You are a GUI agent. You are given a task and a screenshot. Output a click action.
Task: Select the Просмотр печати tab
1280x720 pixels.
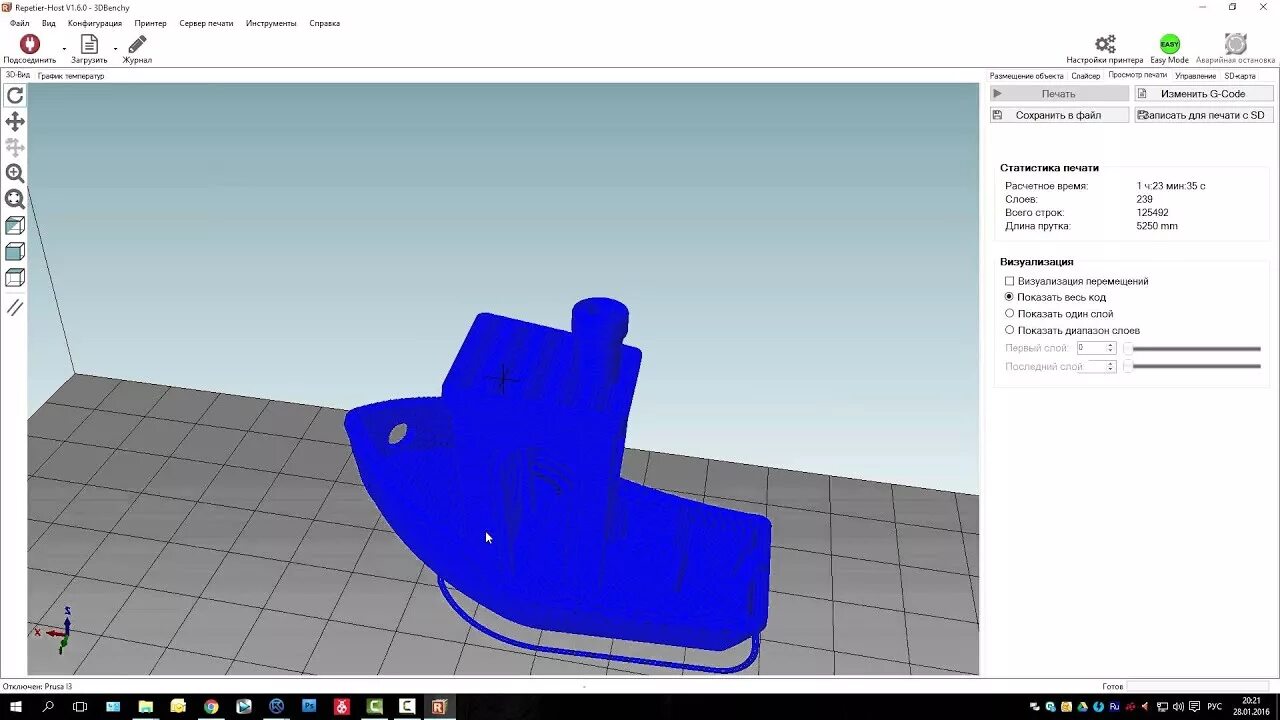pos(1137,75)
